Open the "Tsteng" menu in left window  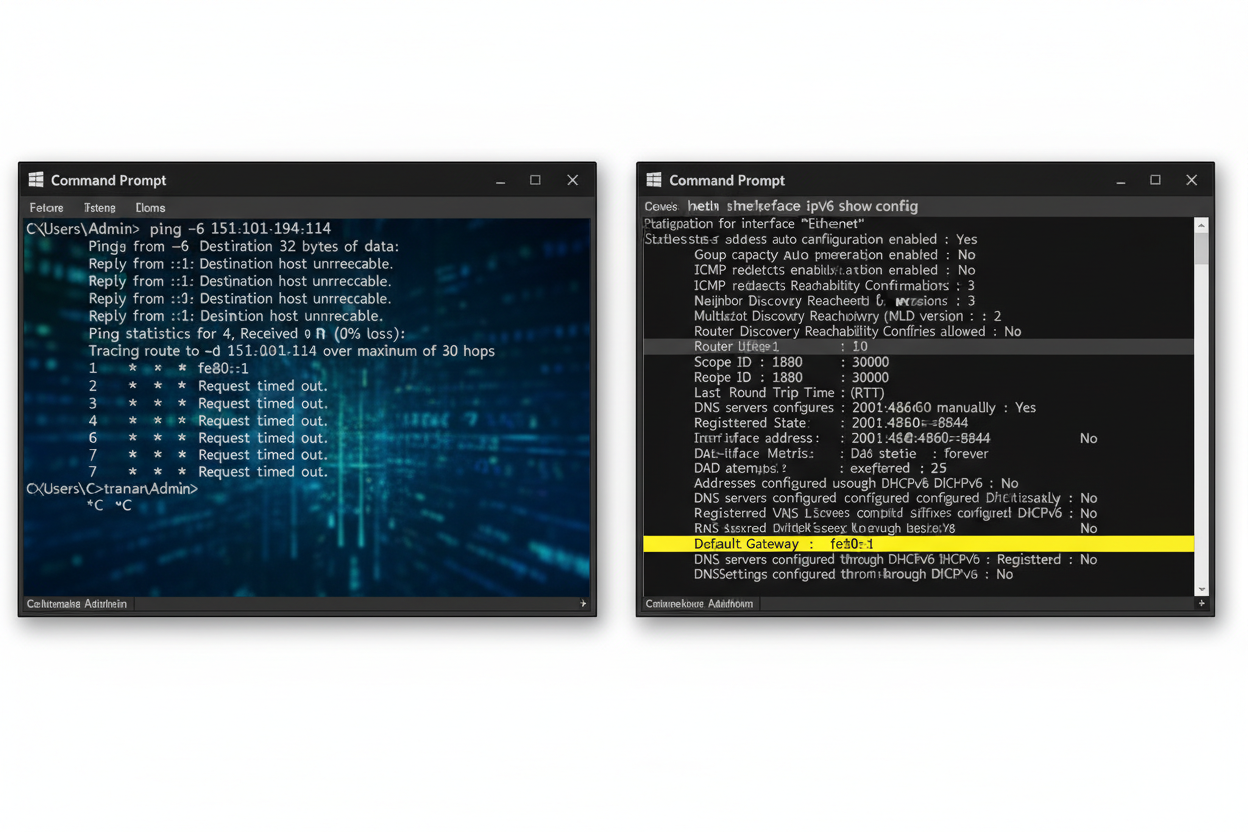(x=100, y=208)
